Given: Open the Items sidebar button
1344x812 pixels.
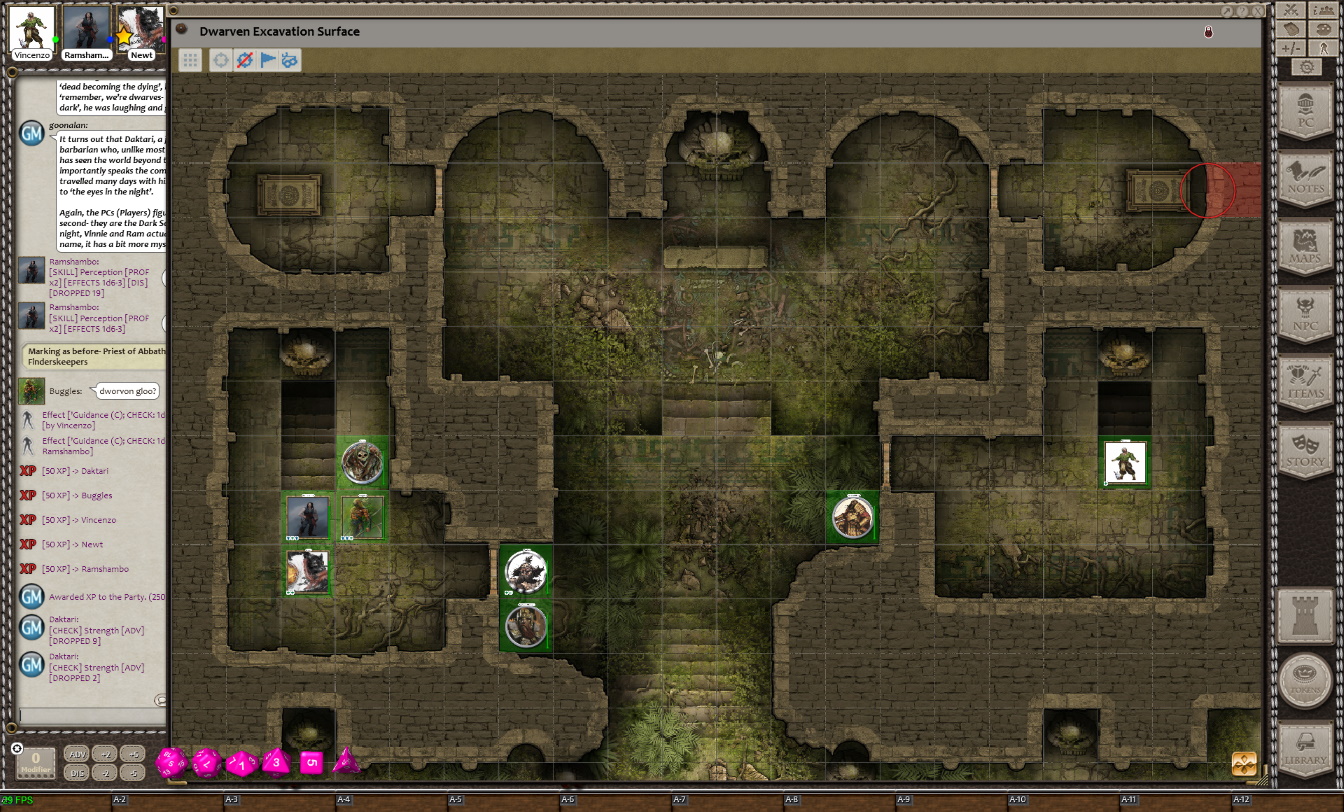Looking at the screenshot, I should (x=1306, y=381).
